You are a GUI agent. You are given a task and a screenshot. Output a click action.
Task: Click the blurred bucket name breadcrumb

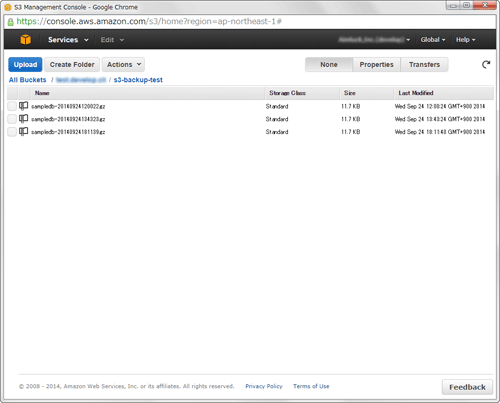click(81, 80)
